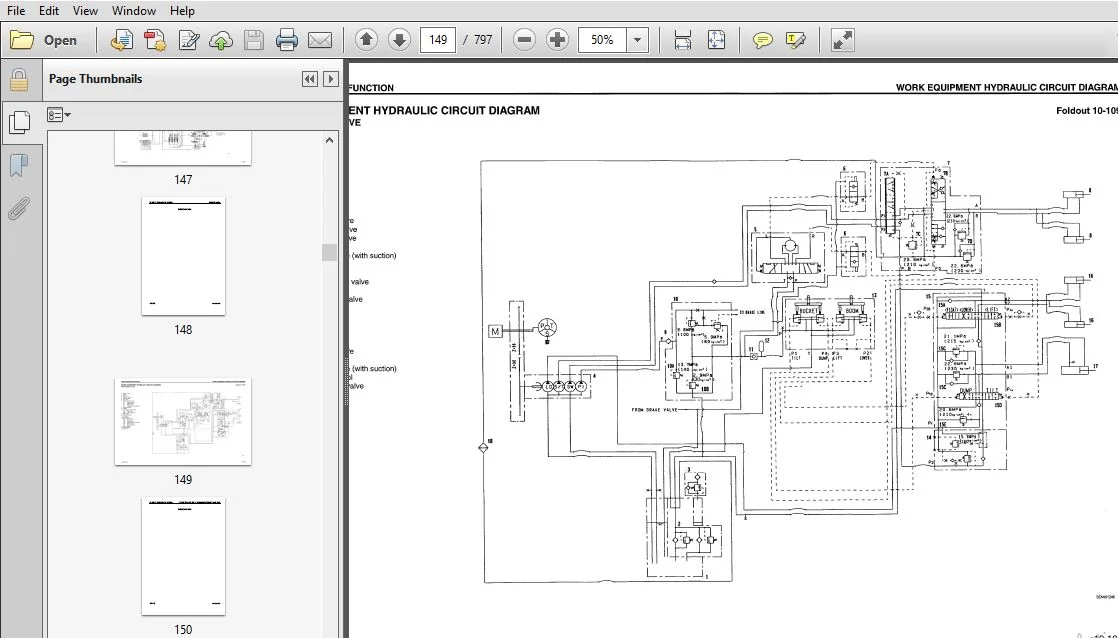
Task: Open the zoom level dropdown arrow
Action: click(637, 40)
